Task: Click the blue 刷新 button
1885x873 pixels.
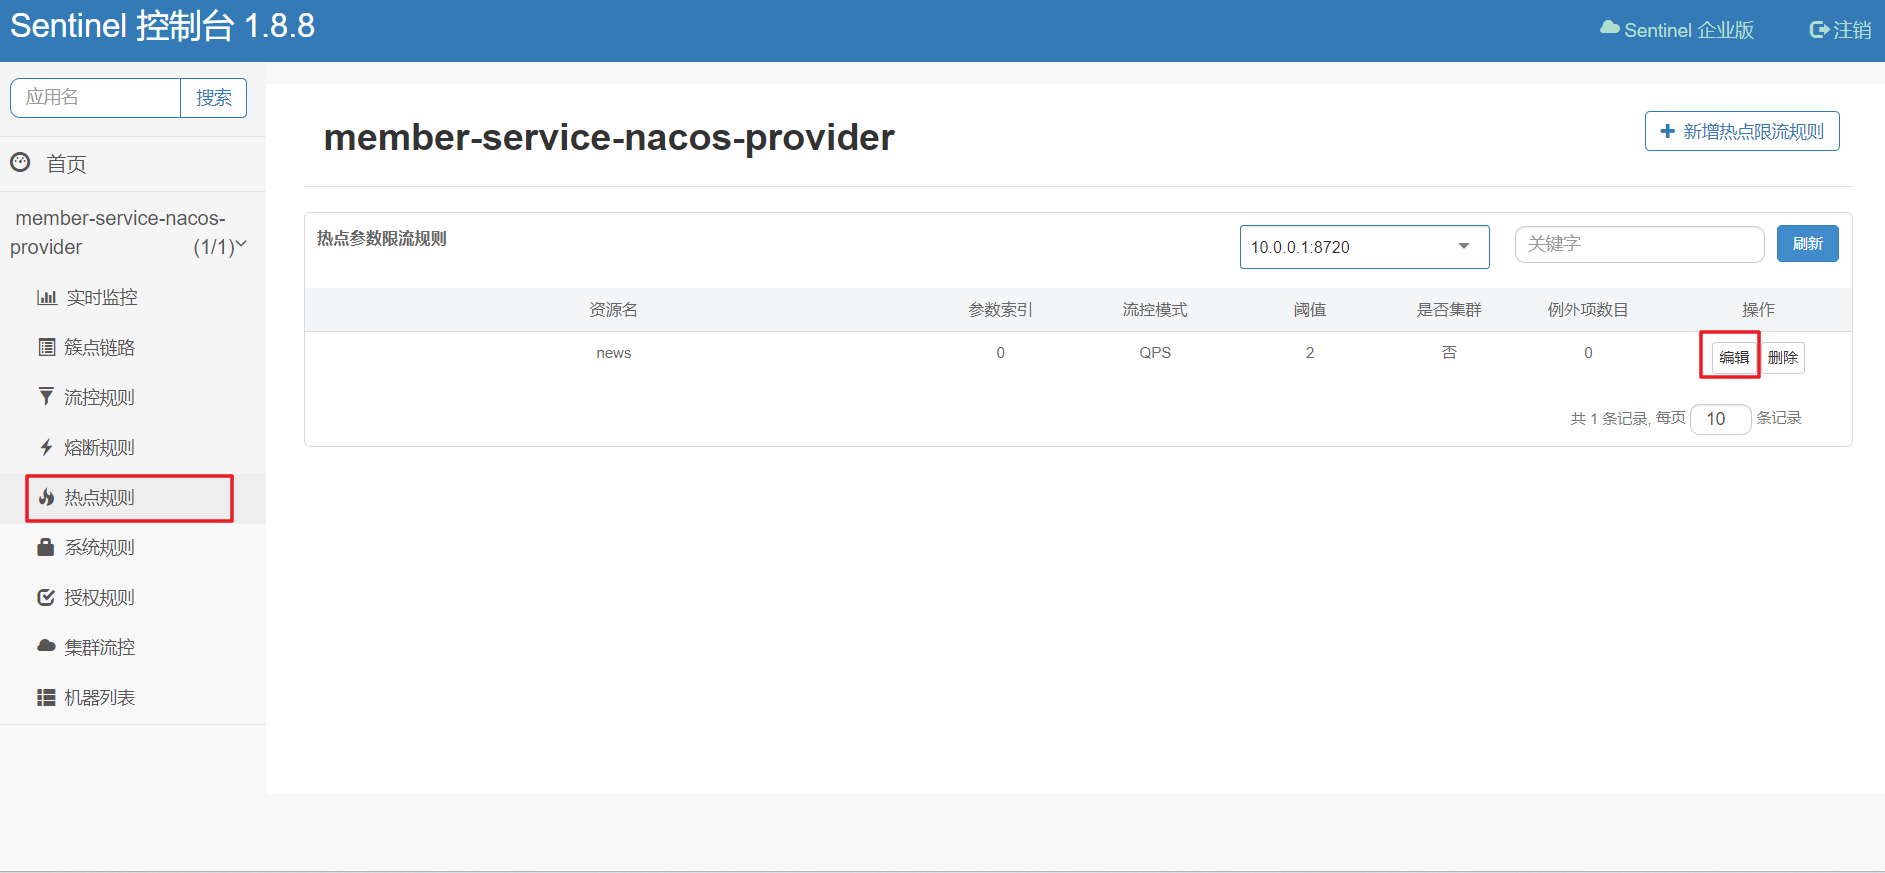Action: 1807,244
